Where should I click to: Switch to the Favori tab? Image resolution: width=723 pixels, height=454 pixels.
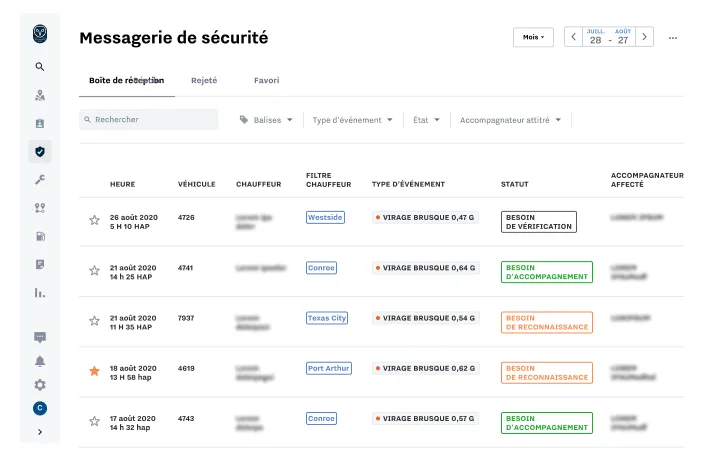coord(267,81)
